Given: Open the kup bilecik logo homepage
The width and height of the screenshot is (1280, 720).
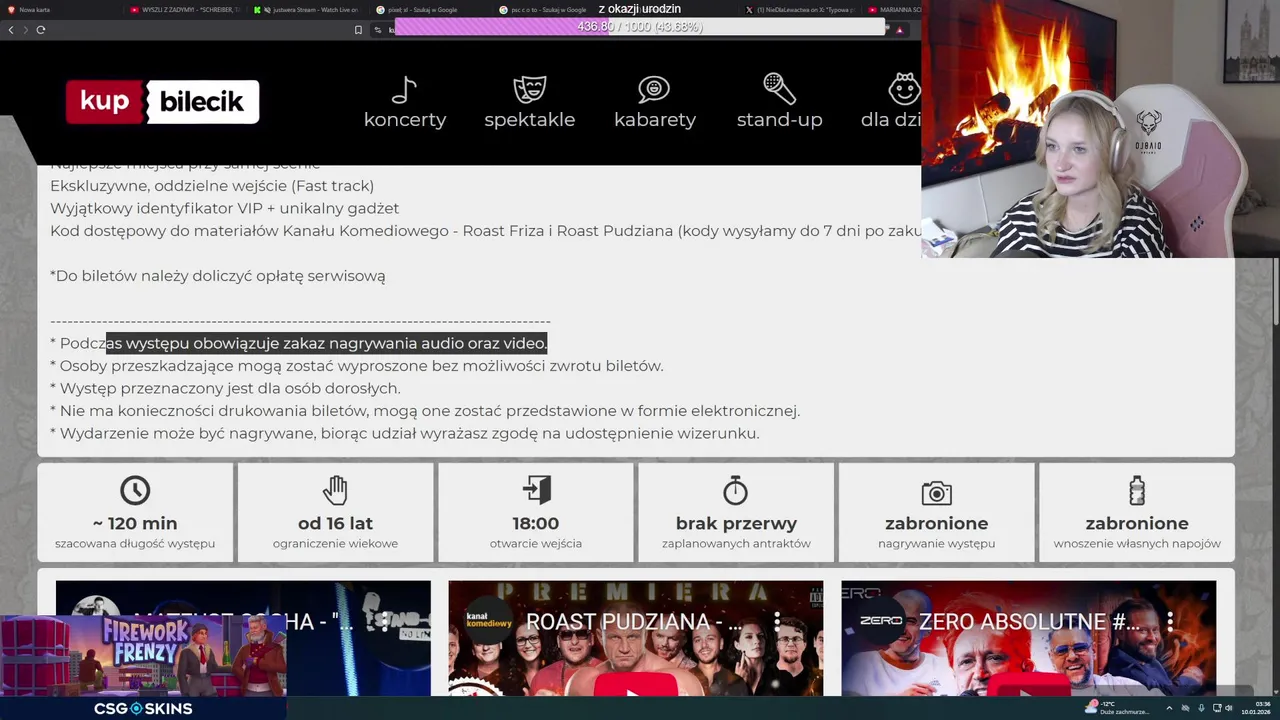Looking at the screenshot, I should point(162,102).
